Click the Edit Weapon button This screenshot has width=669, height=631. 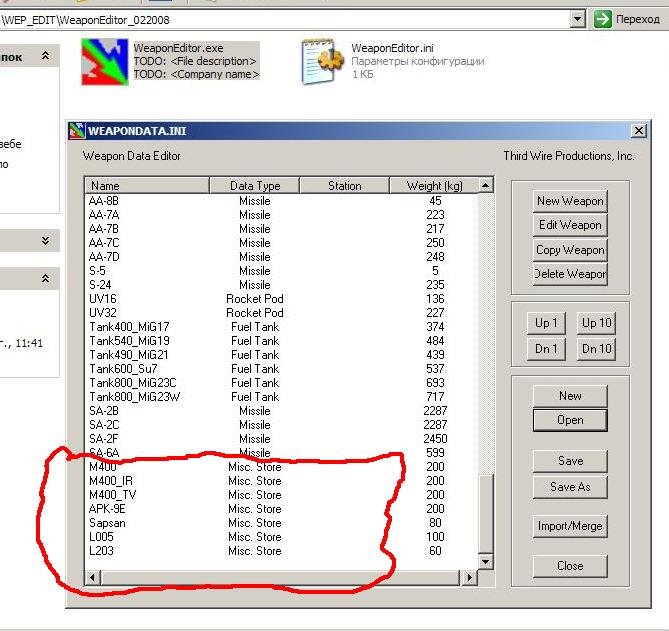point(570,225)
